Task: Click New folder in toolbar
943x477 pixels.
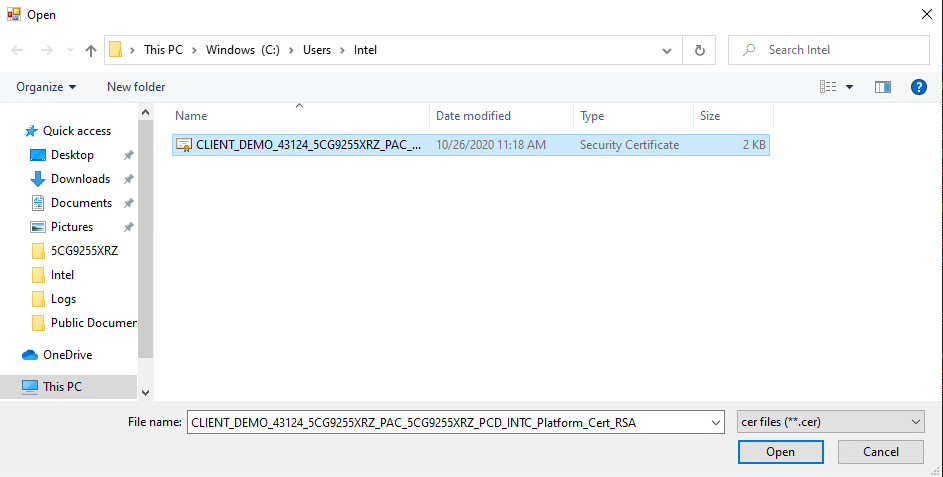Action: point(136,87)
